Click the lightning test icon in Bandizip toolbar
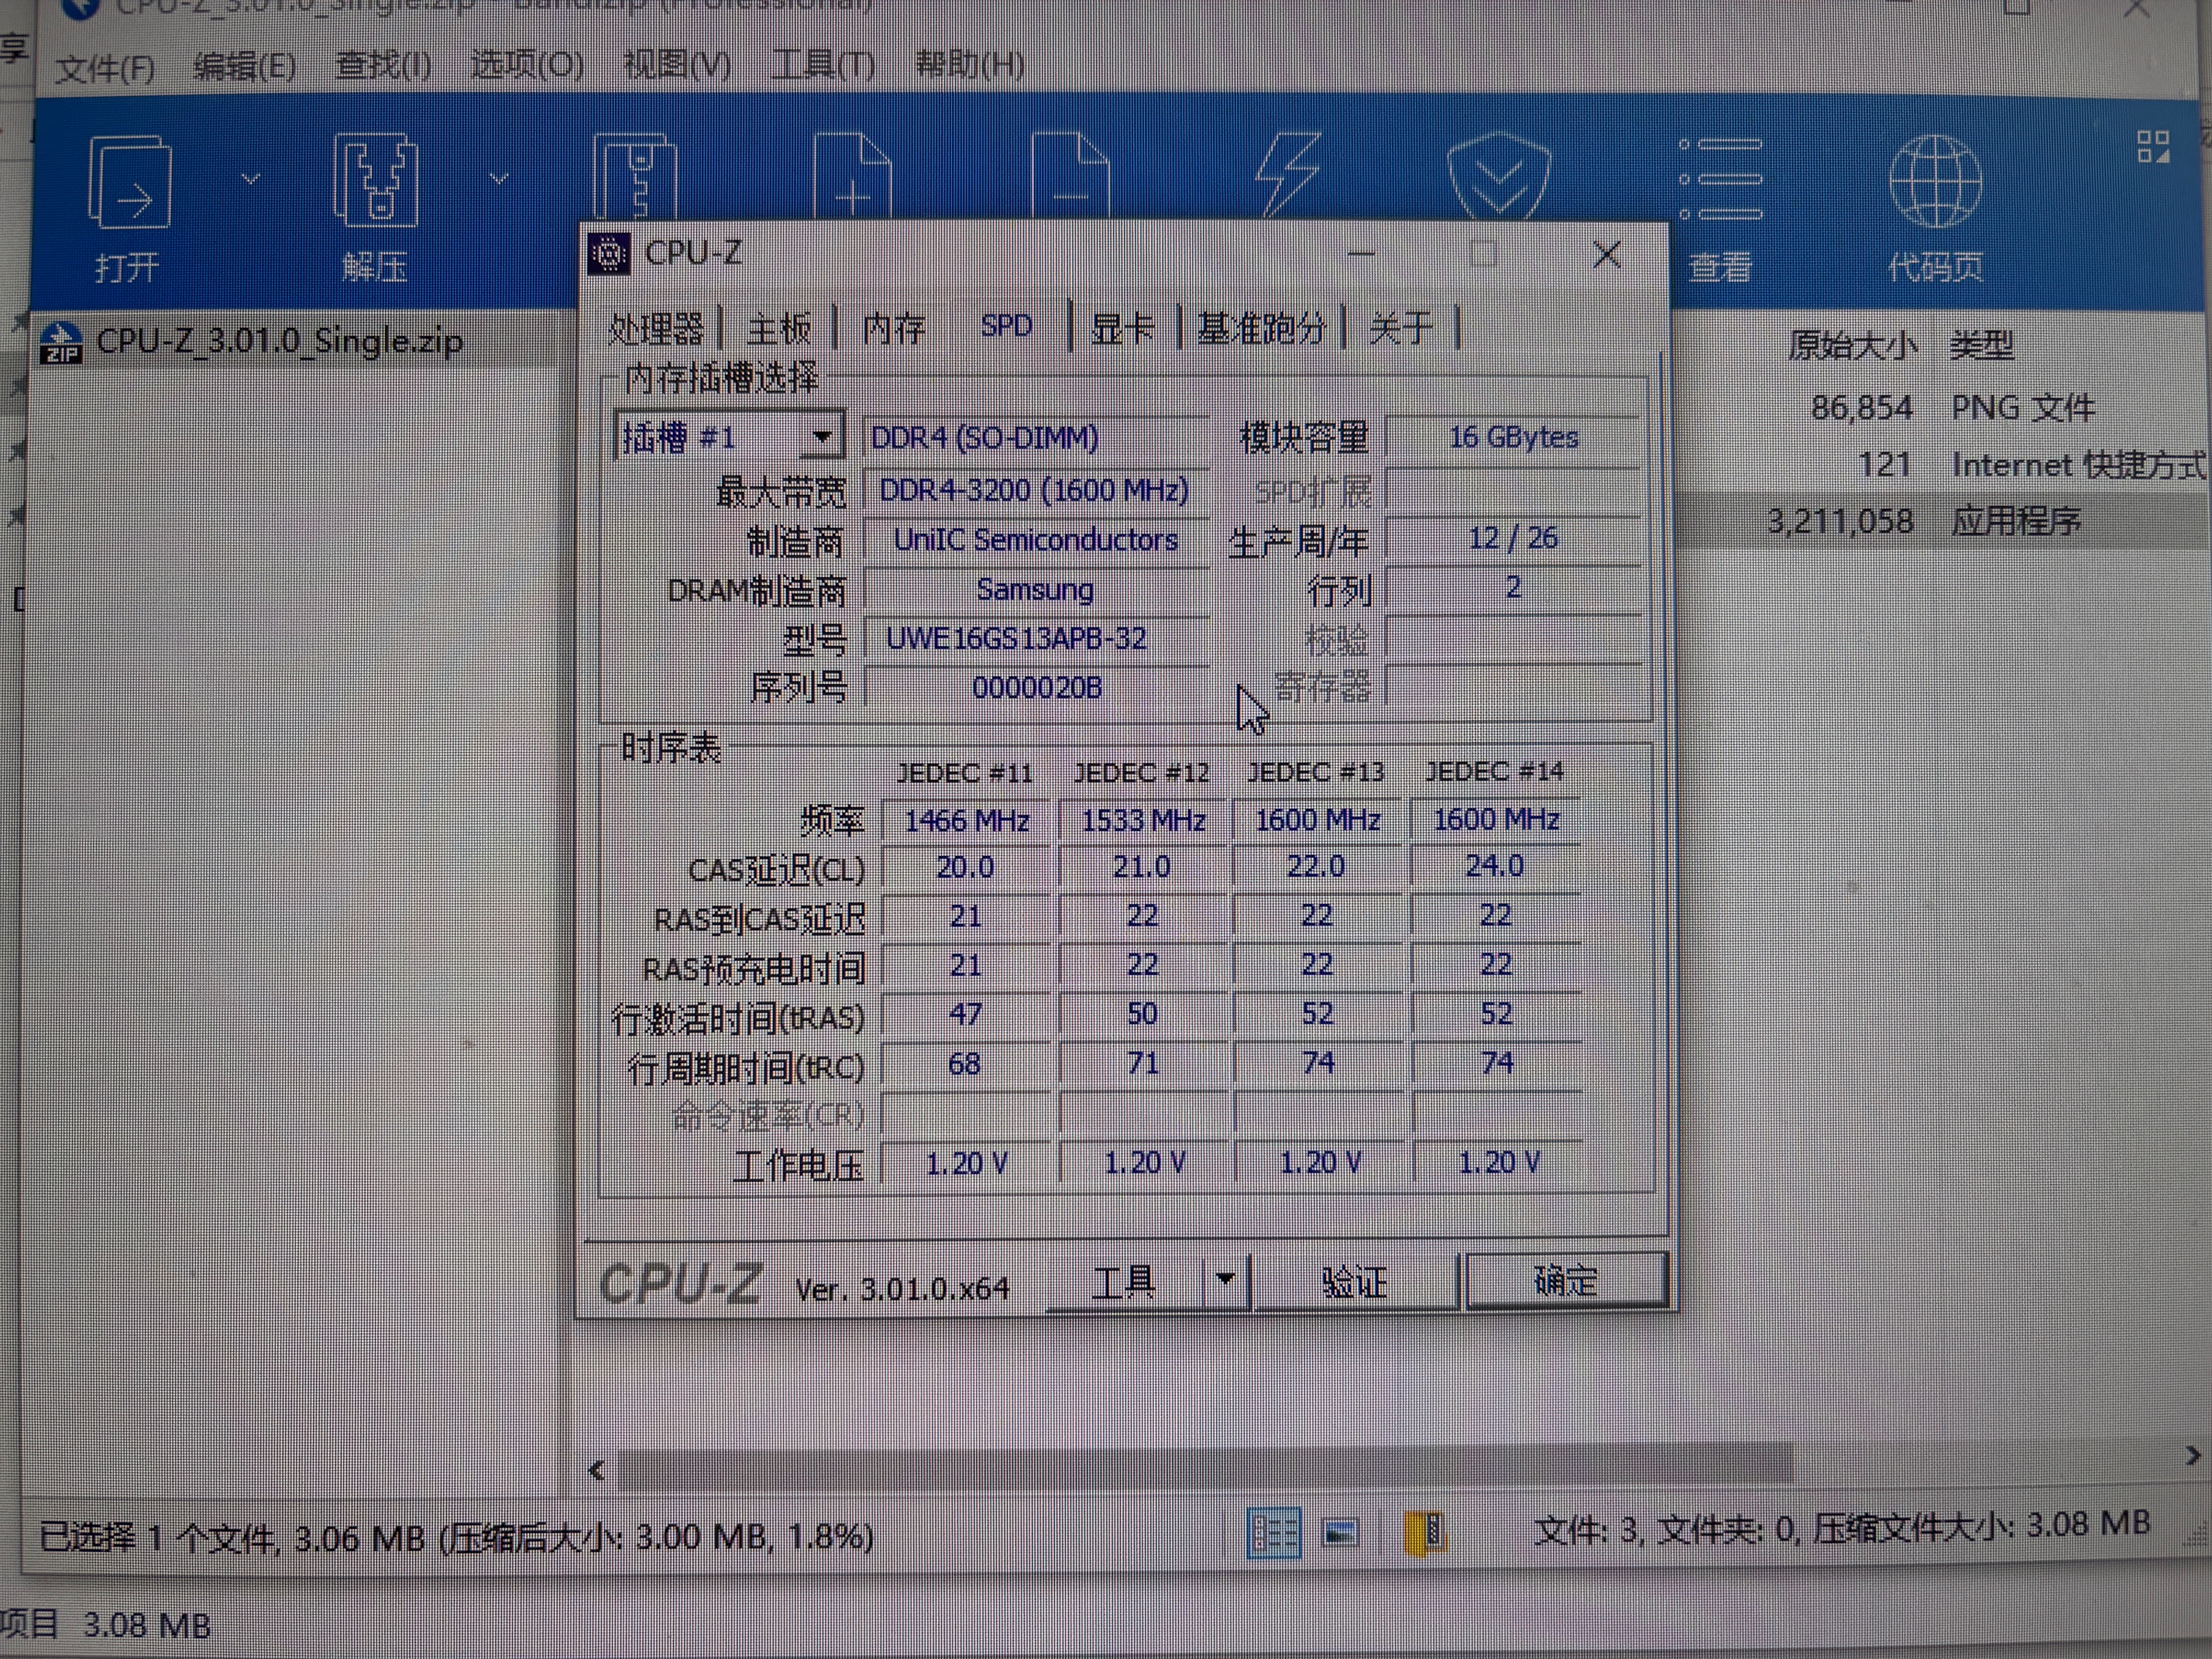This screenshot has width=2212, height=1659. (1287, 176)
